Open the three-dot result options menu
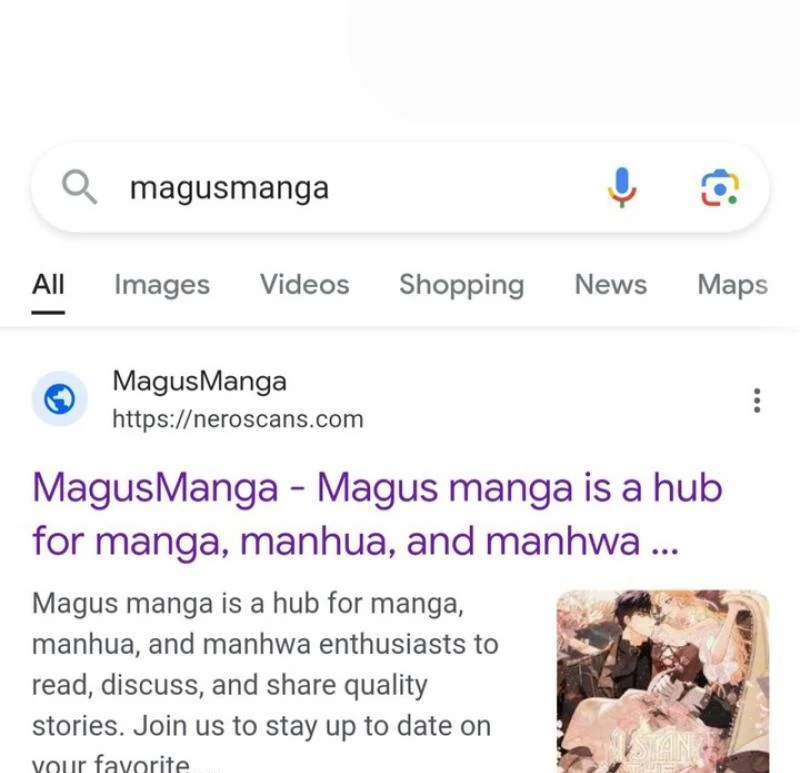The image size is (800, 773). 757,400
